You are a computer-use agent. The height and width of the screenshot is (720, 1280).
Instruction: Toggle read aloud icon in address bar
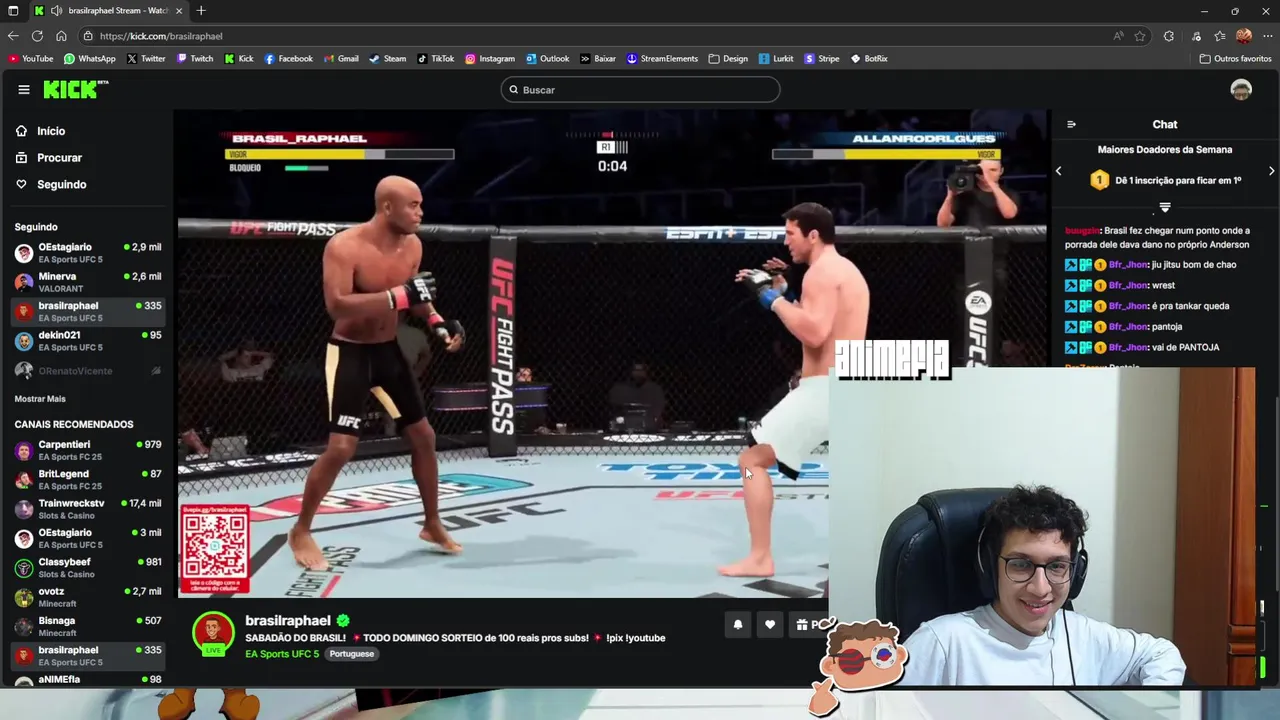[x=1118, y=36]
